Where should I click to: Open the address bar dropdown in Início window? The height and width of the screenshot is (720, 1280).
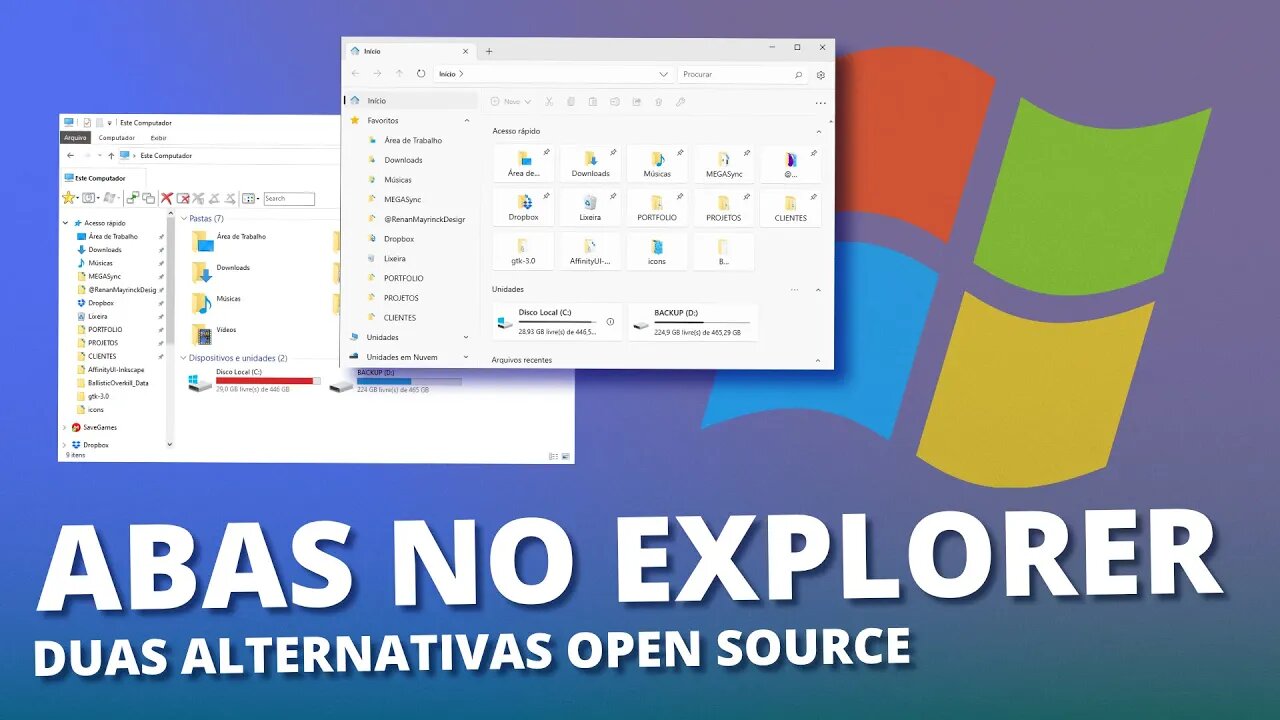(663, 74)
